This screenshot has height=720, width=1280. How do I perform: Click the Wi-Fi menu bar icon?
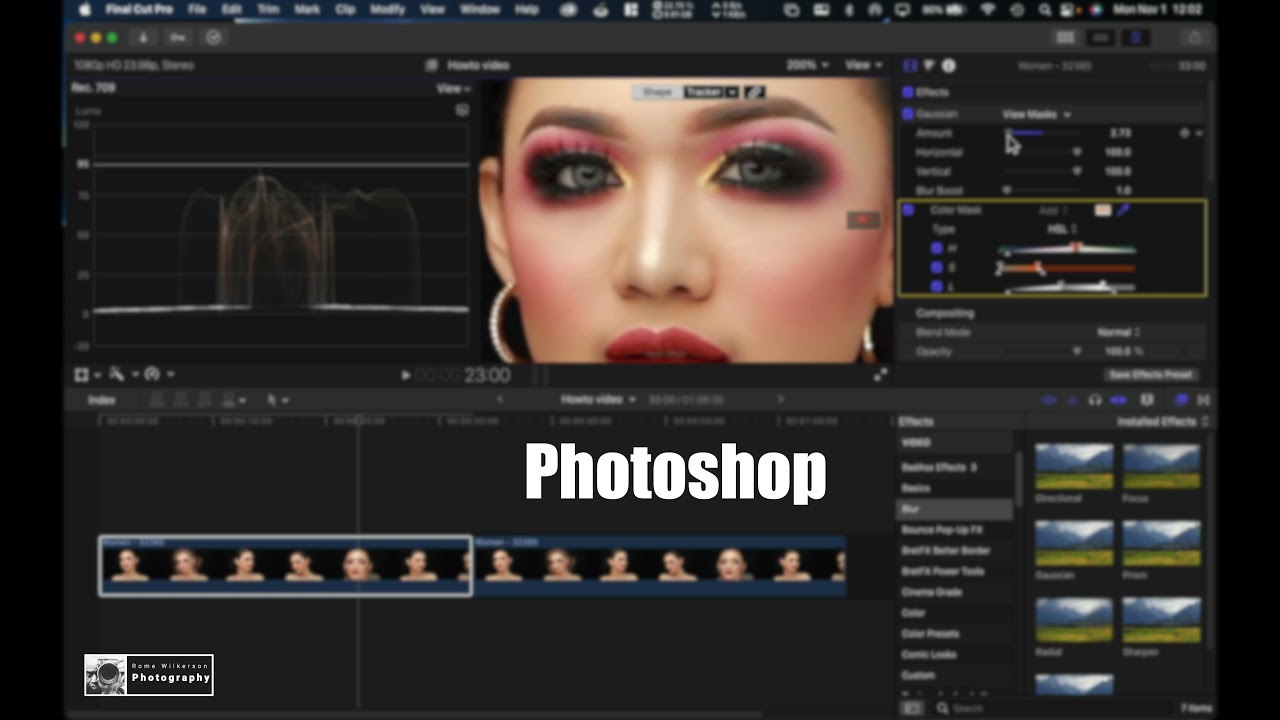[x=989, y=9]
